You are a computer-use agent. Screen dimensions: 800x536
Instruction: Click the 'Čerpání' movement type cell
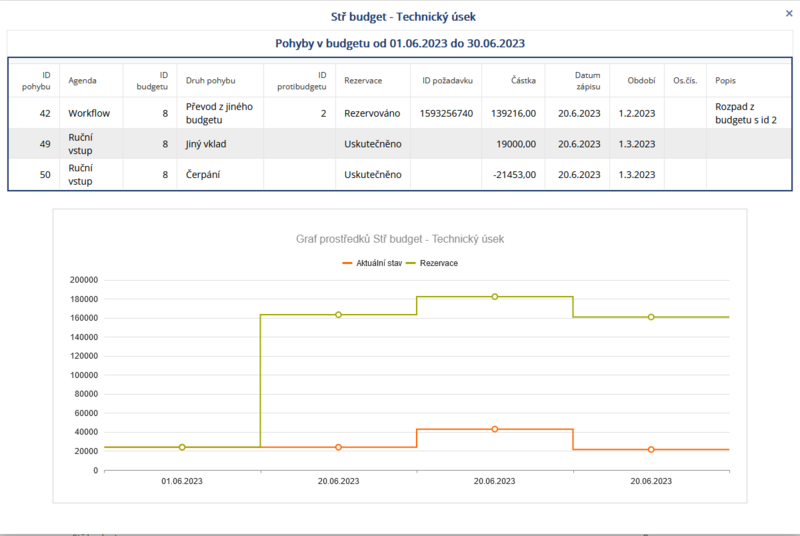point(203,174)
